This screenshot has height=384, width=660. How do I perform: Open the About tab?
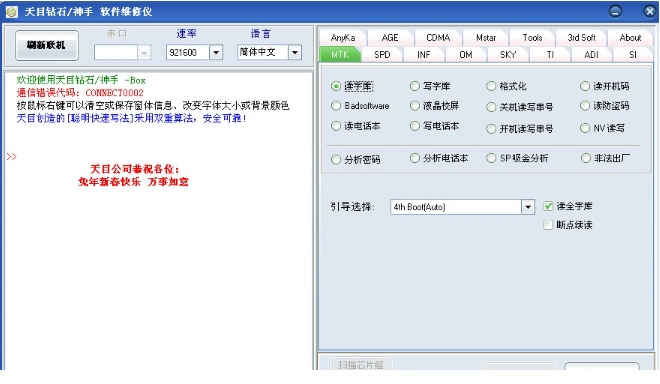pos(630,37)
